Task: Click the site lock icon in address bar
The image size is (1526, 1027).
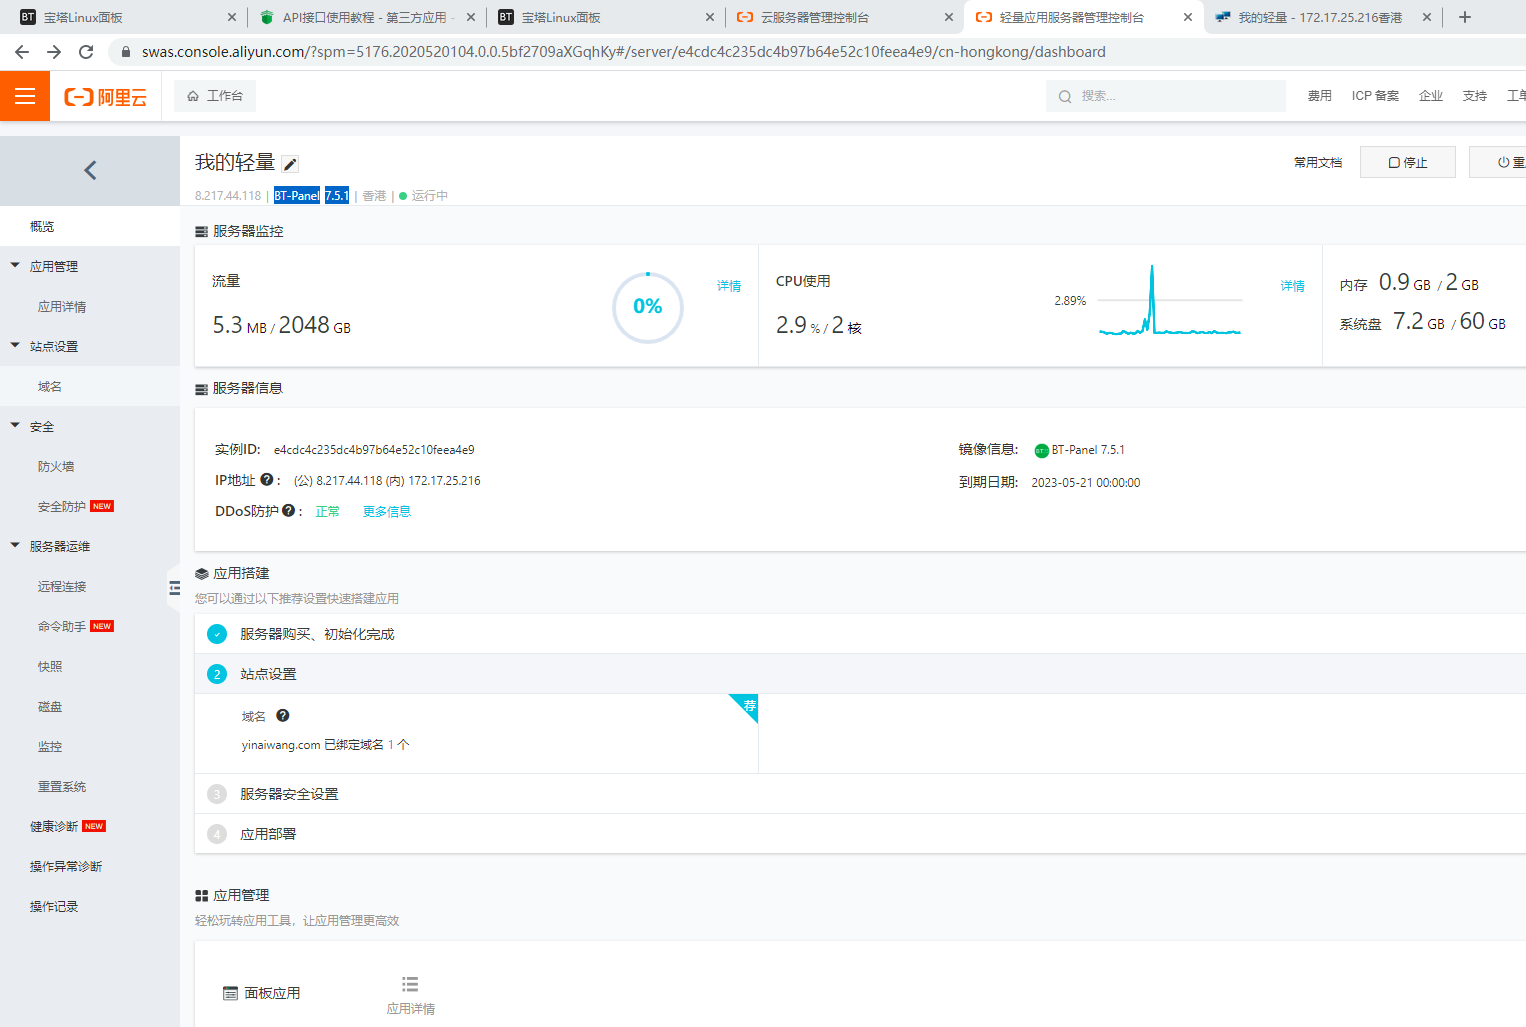Action: pyautogui.click(x=126, y=52)
